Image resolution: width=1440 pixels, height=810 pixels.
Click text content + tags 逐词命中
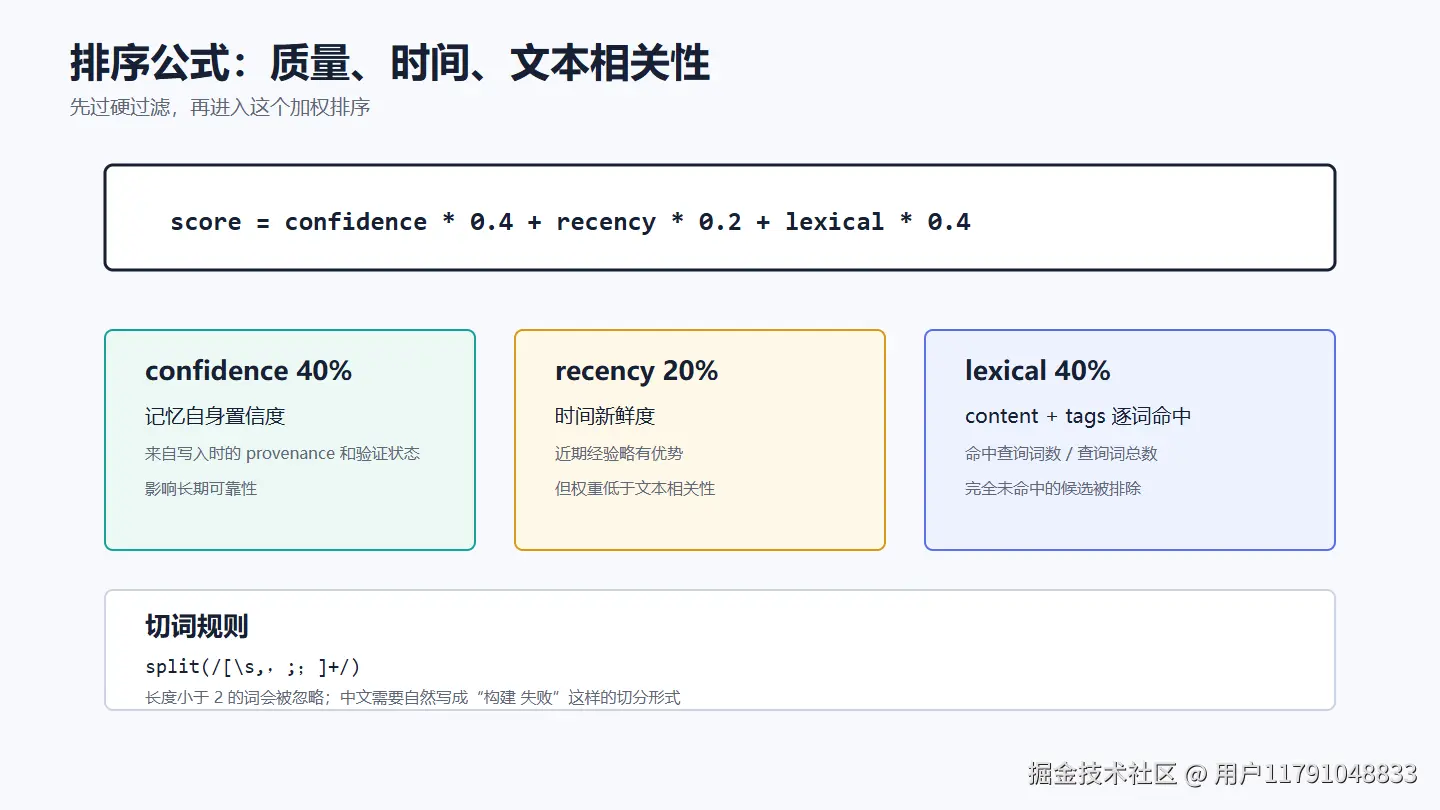(x=1078, y=416)
